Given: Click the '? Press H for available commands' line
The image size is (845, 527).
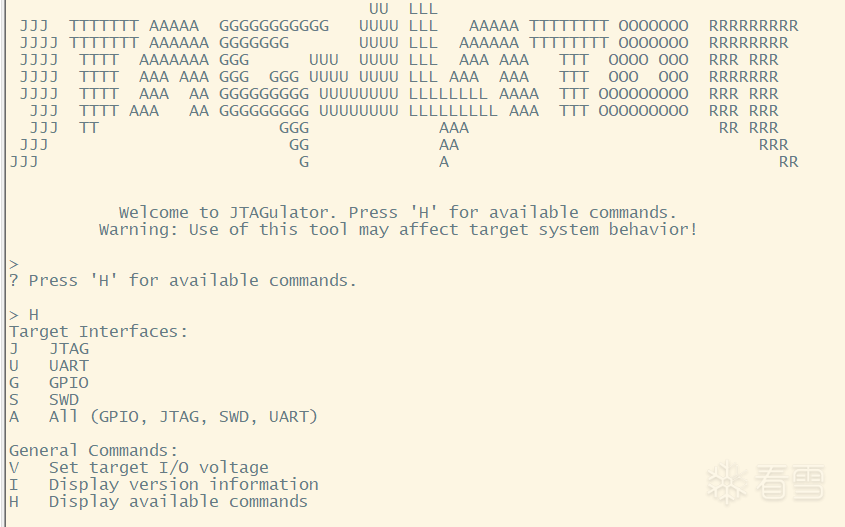Looking at the screenshot, I should [x=182, y=280].
